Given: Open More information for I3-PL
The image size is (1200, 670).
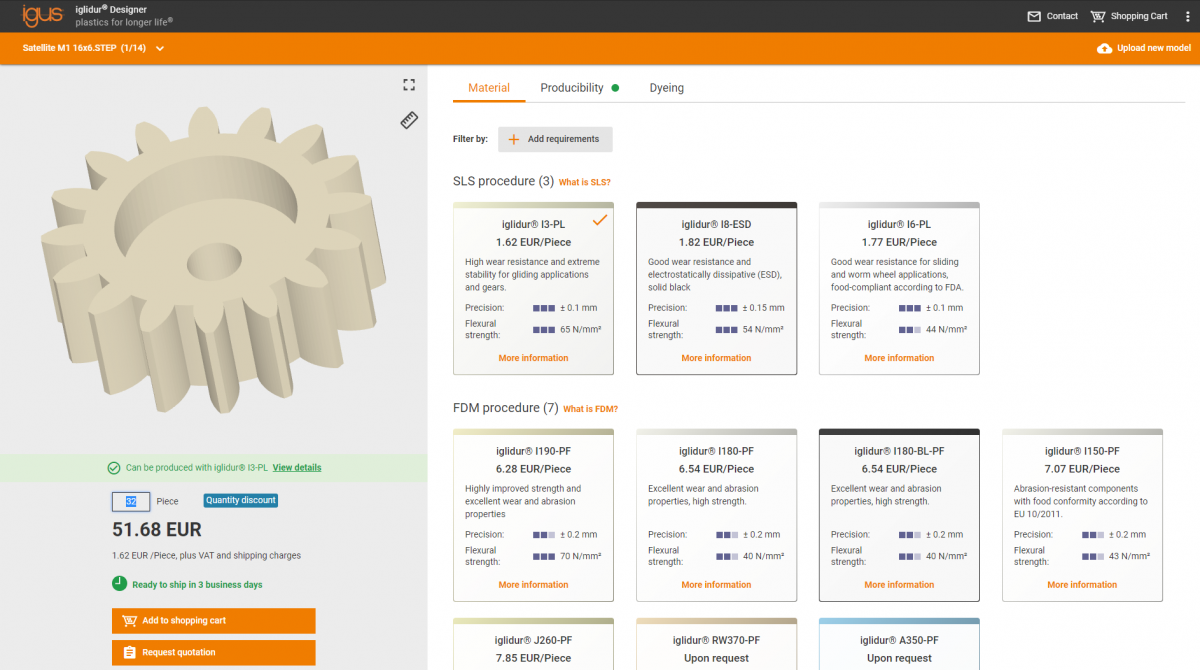Looking at the screenshot, I should [533, 358].
